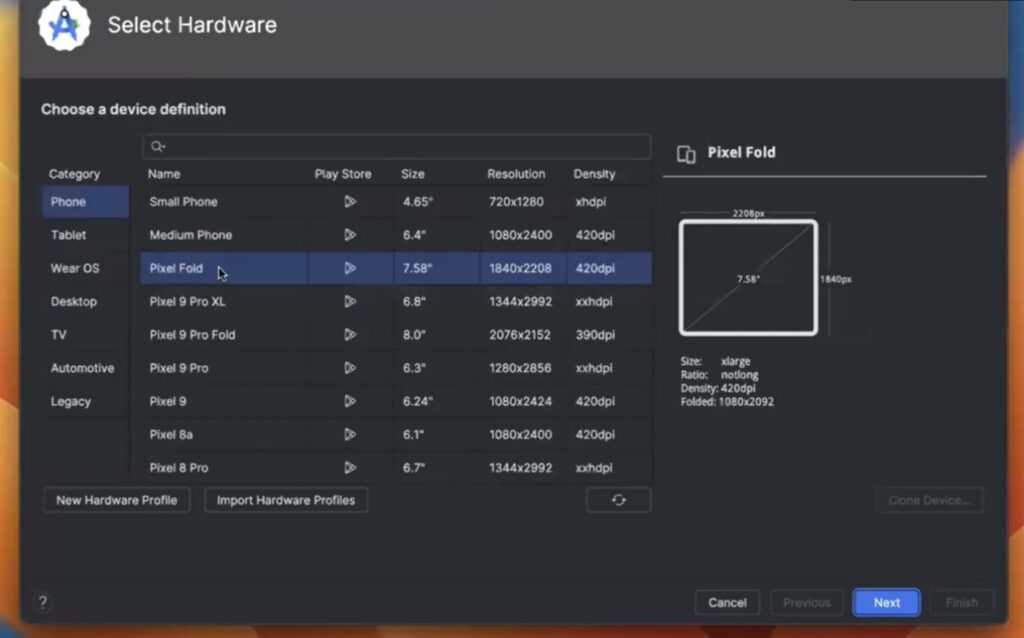
Task: Click the Play Store icon for Pixel 9 Pro Fold
Action: point(351,334)
